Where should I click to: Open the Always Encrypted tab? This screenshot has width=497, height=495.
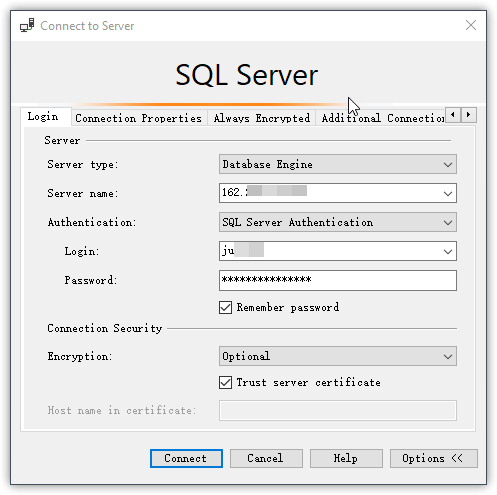tap(262, 118)
